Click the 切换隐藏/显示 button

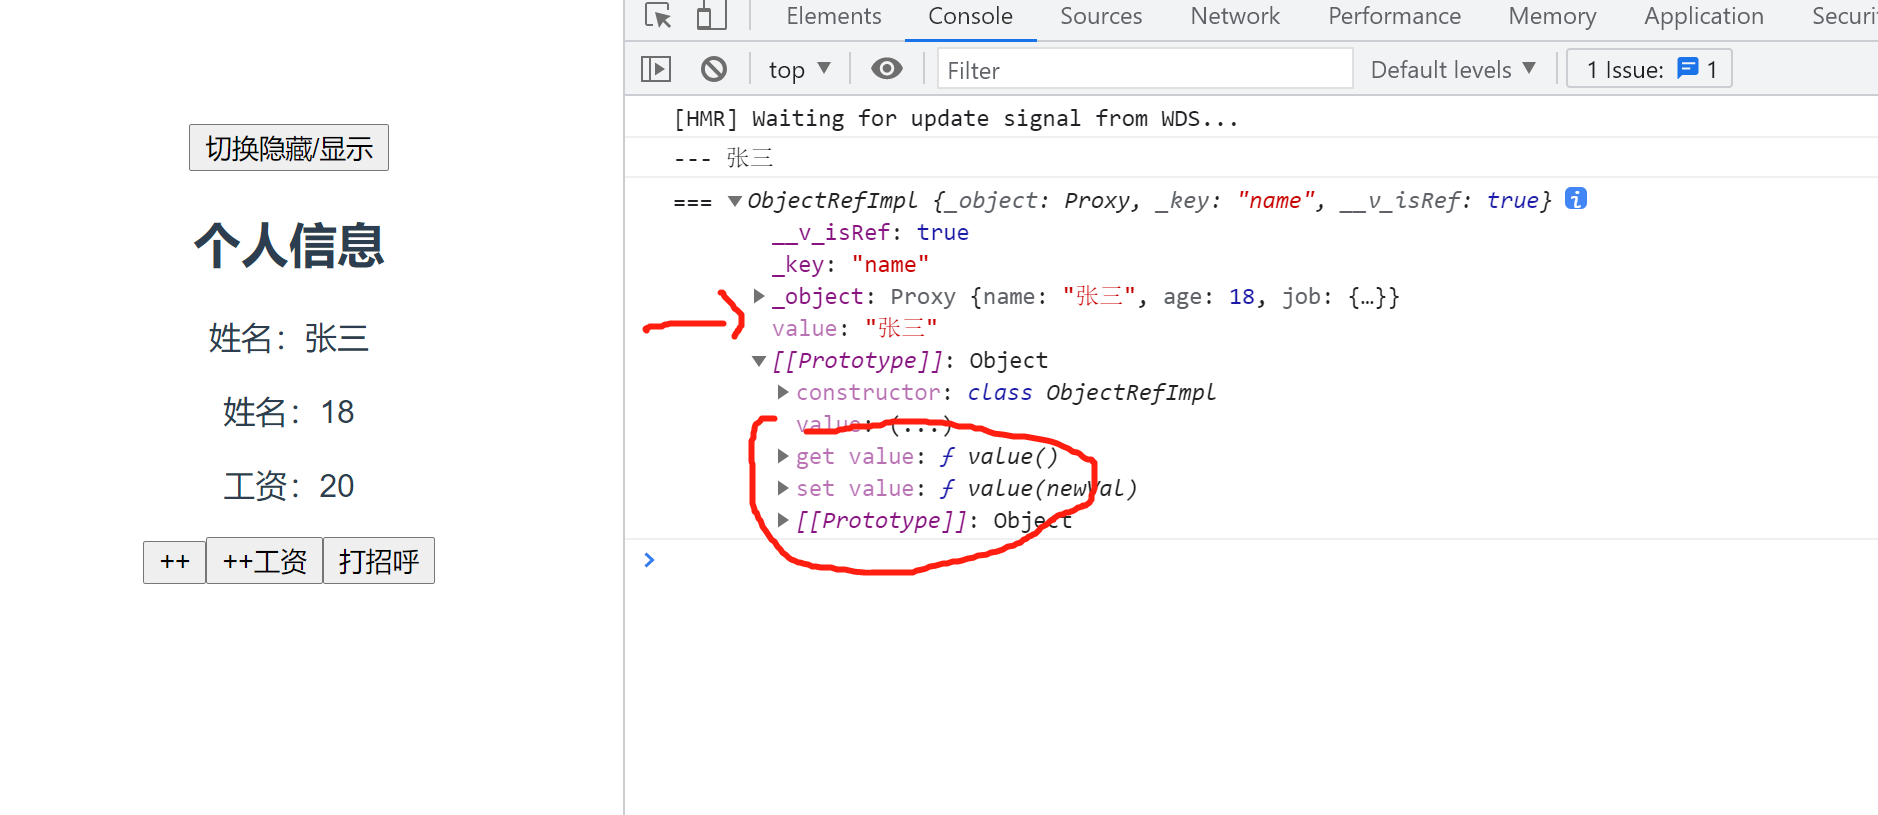(289, 148)
